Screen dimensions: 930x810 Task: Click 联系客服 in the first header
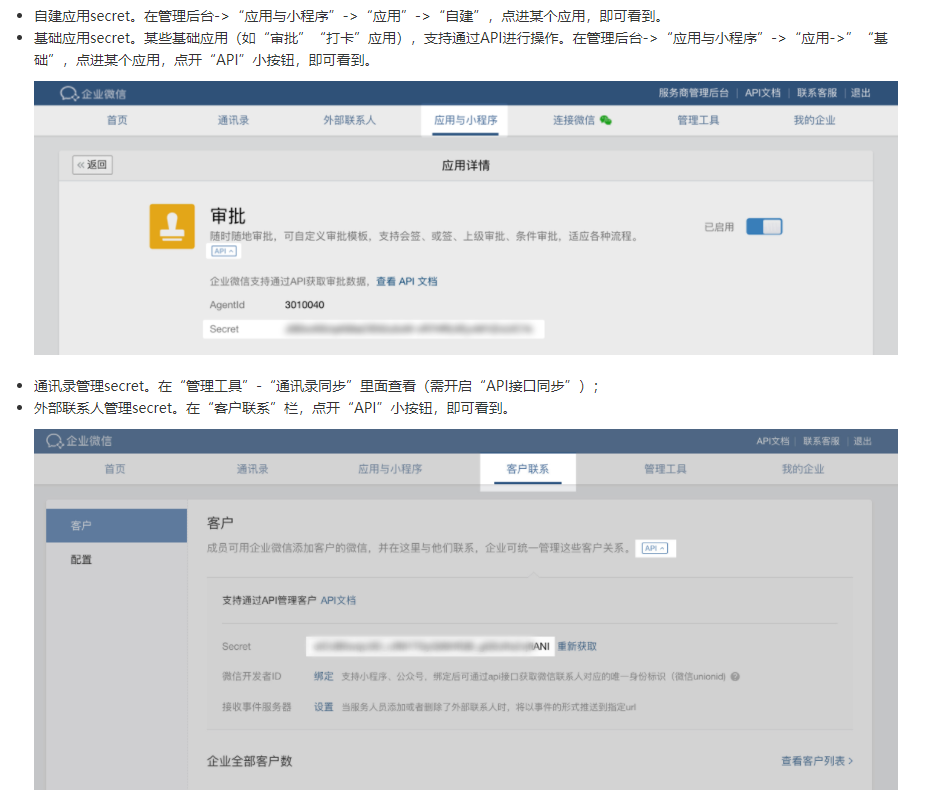tap(817, 93)
